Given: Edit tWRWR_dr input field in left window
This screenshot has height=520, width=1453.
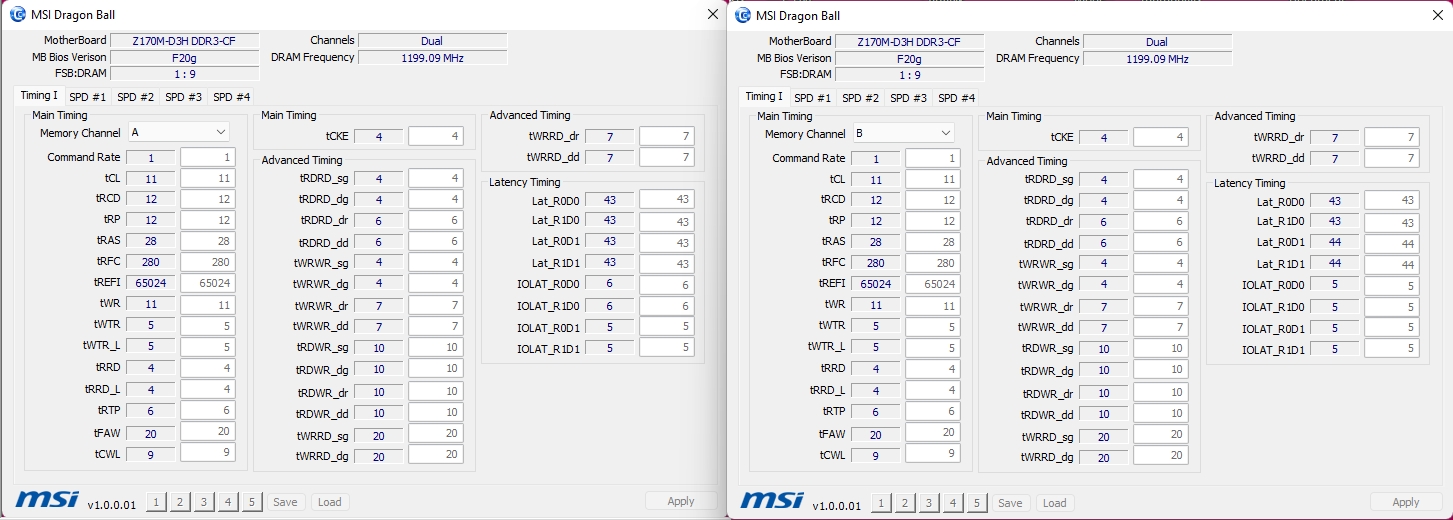Looking at the screenshot, I should click(436, 305).
